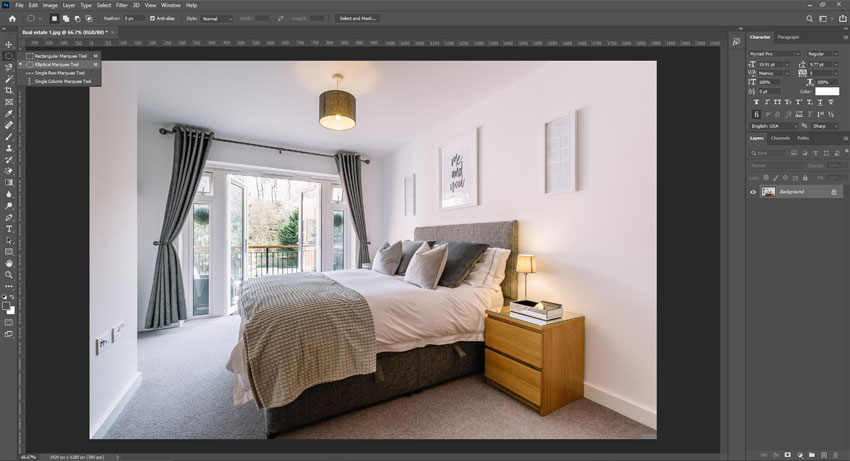Select the Dodge tool

(x=9, y=206)
